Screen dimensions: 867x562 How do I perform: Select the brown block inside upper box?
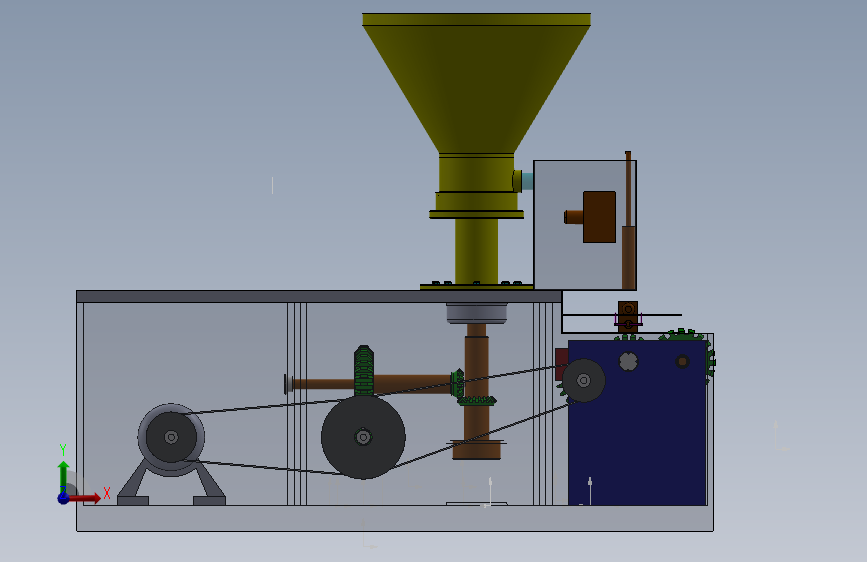coord(599,217)
